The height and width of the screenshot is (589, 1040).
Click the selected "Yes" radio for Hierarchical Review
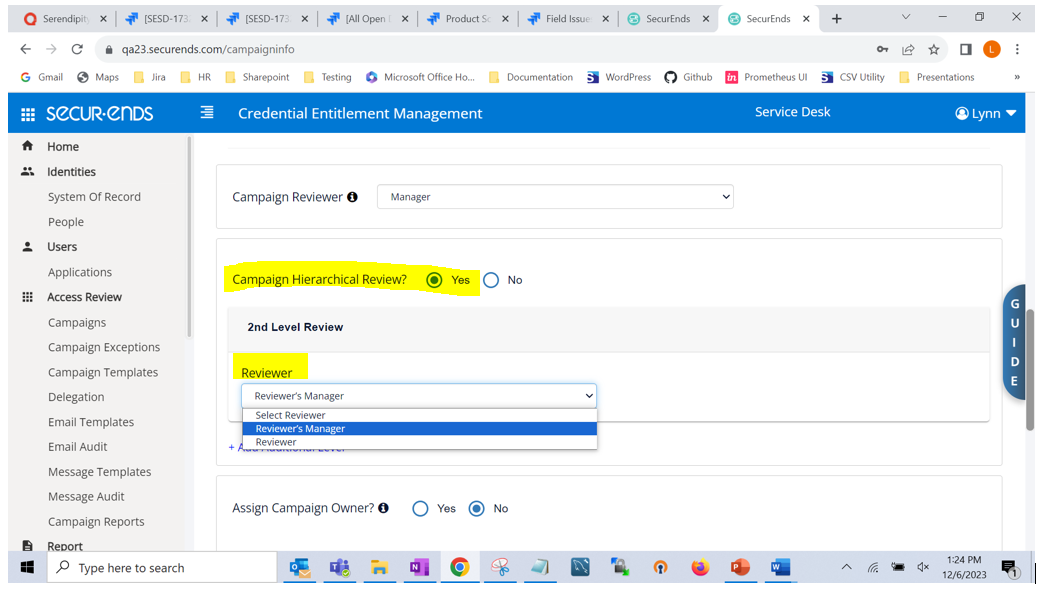click(435, 280)
